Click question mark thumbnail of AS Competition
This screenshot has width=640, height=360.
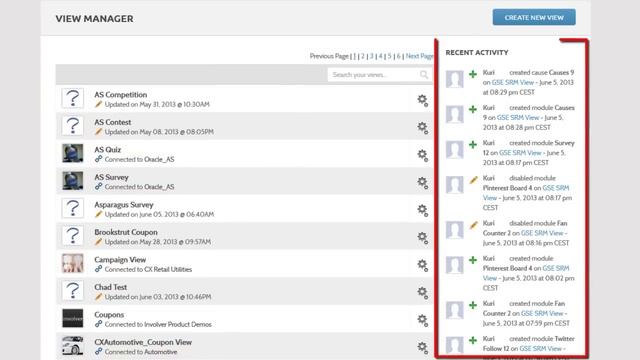pos(73,98)
